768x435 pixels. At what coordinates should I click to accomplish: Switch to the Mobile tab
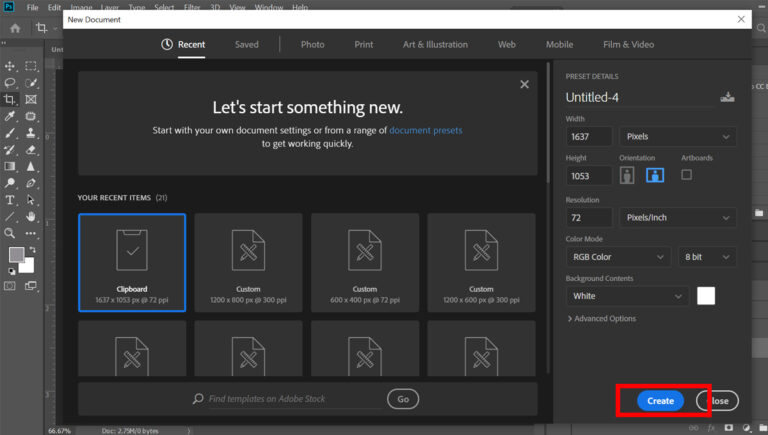click(x=559, y=45)
